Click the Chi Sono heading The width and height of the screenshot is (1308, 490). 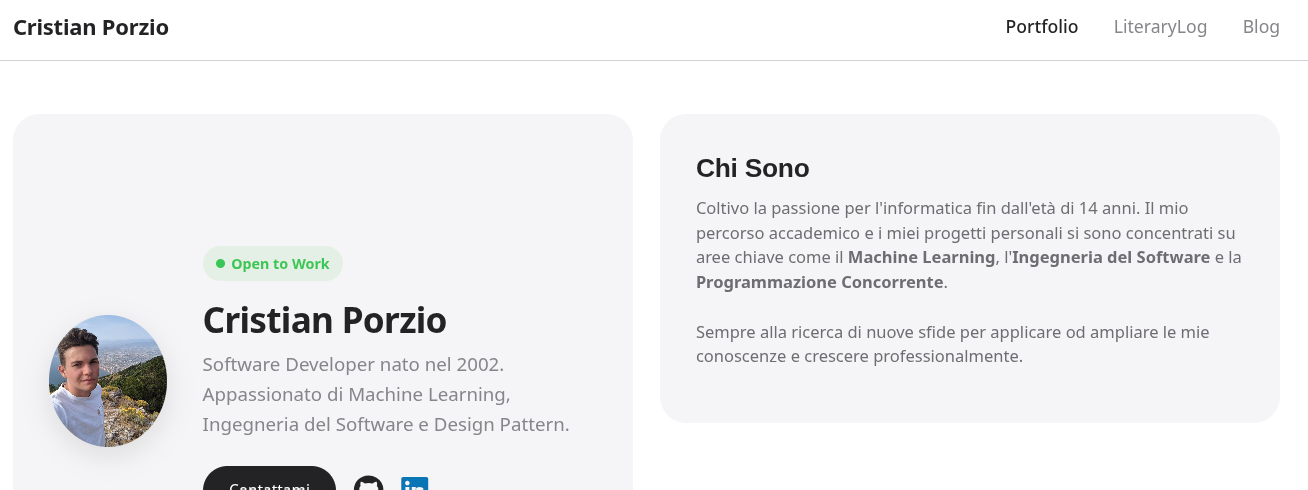point(752,168)
